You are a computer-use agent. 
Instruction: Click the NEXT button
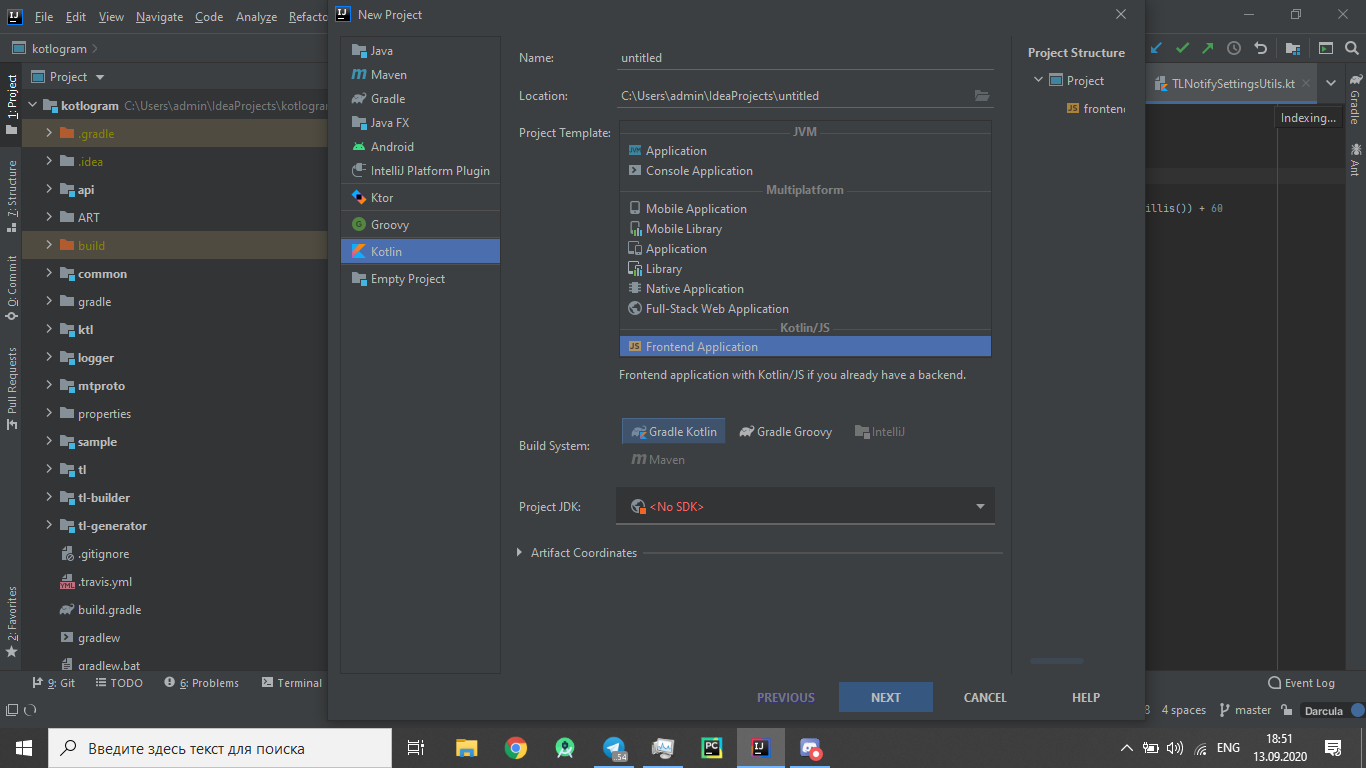point(886,697)
